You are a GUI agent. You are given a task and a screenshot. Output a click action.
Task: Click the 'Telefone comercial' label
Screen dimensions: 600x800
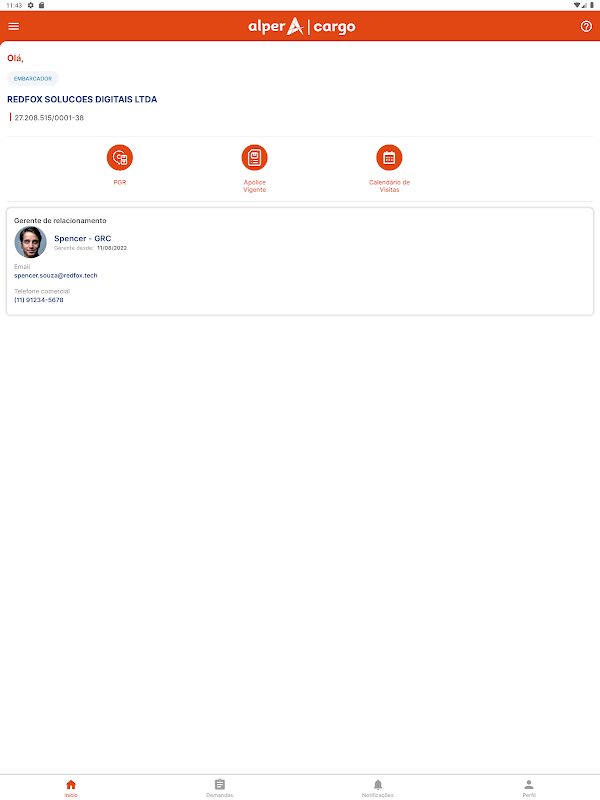(x=42, y=291)
